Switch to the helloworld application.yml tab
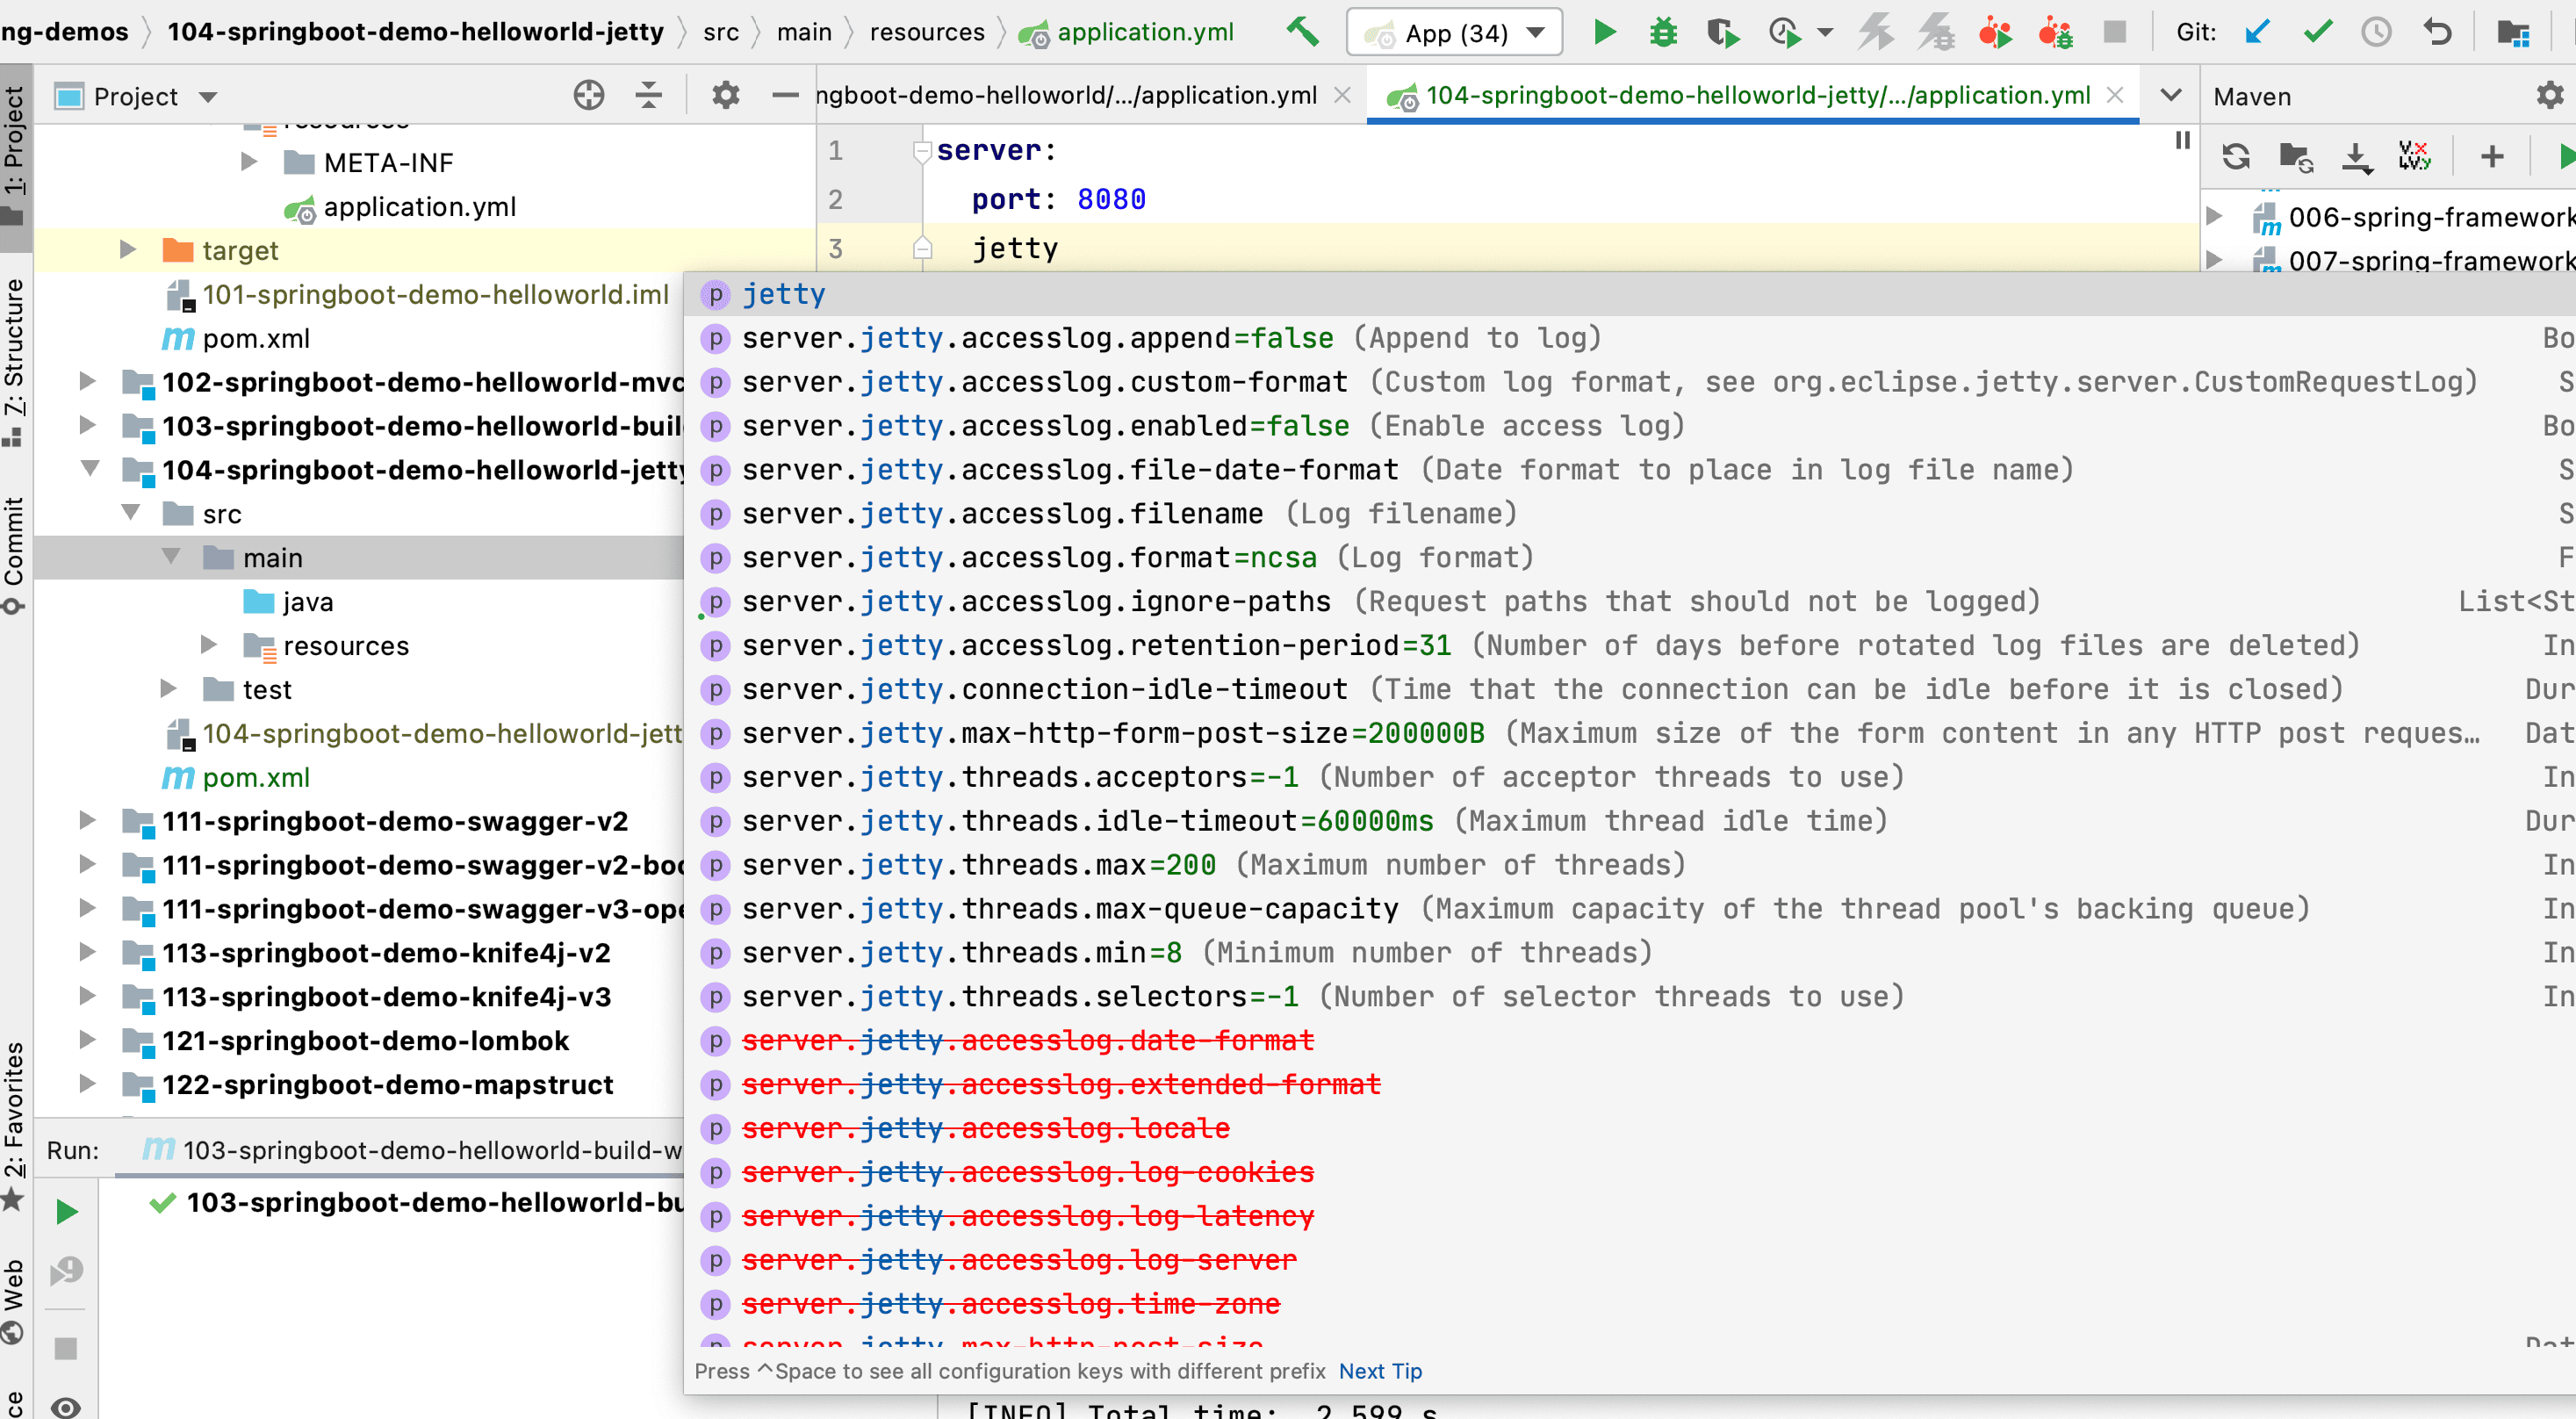 pyautogui.click(x=1066, y=96)
